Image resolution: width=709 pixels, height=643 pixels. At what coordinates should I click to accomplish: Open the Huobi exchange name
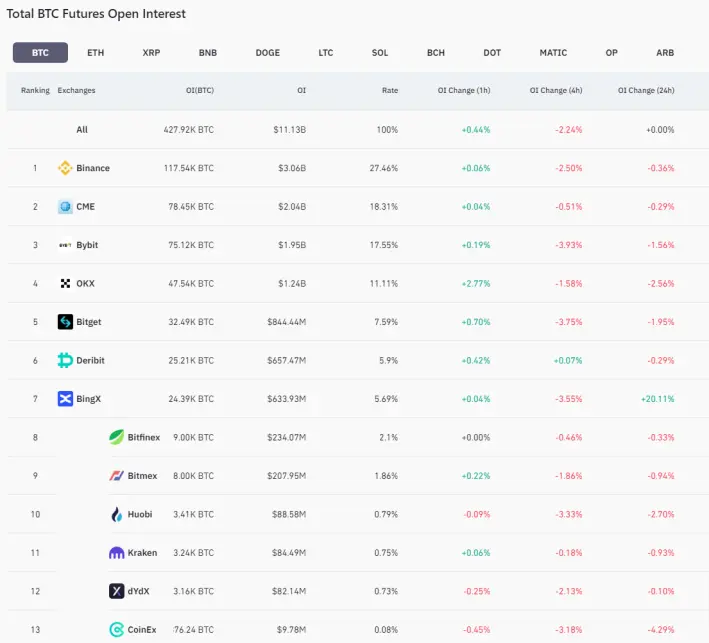click(x=140, y=514)
